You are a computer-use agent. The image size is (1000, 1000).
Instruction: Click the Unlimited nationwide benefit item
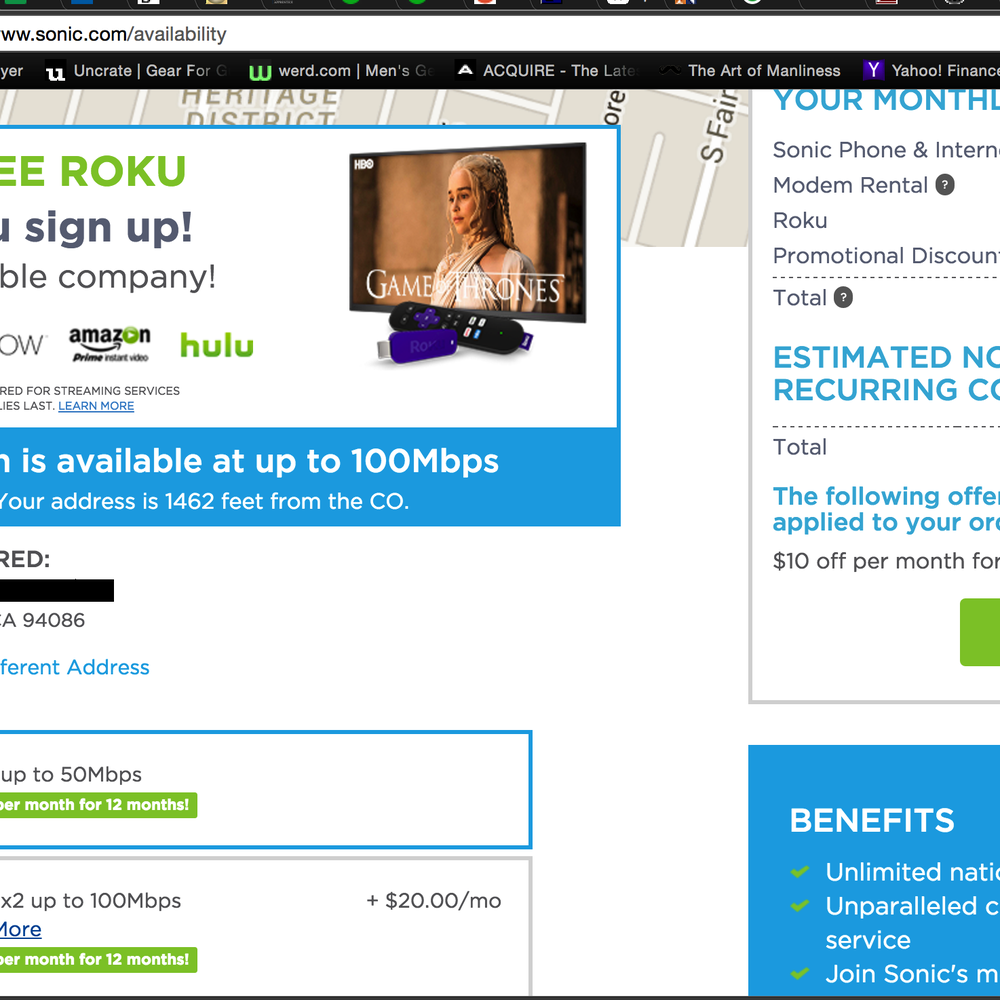click(x=913, y=872)
